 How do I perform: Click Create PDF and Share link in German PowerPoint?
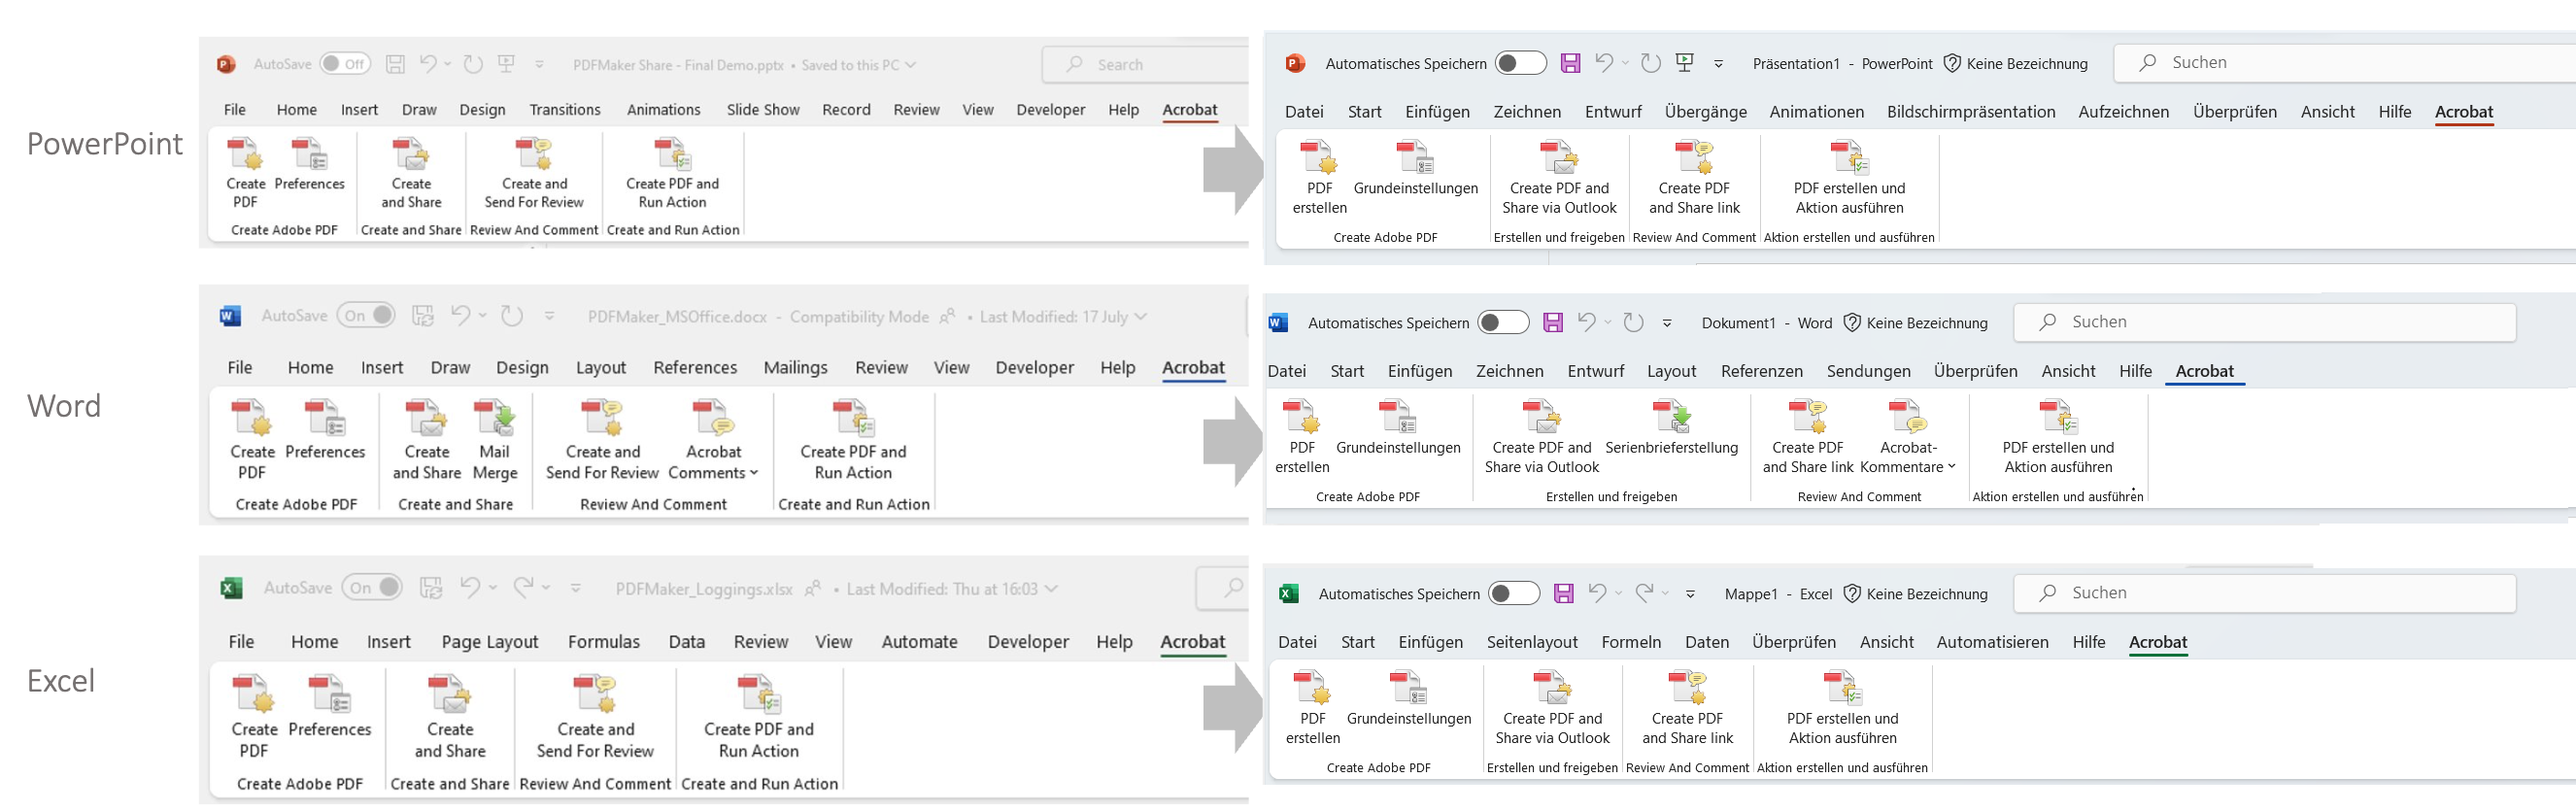tap(1694, 159)
